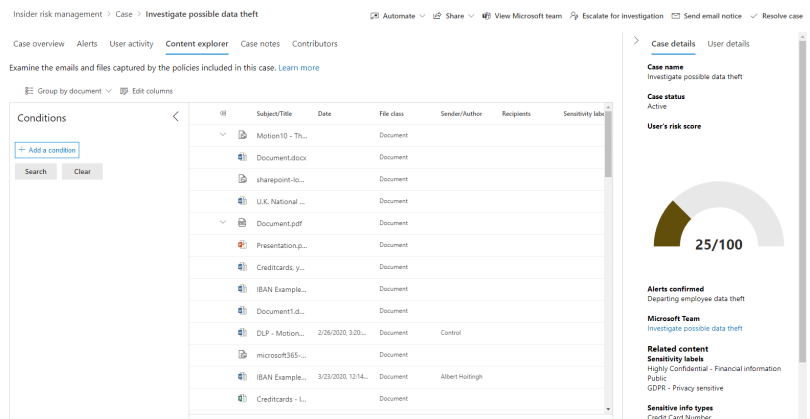Sort by the Date column header

pyautogui.click(x=324, y=114)
